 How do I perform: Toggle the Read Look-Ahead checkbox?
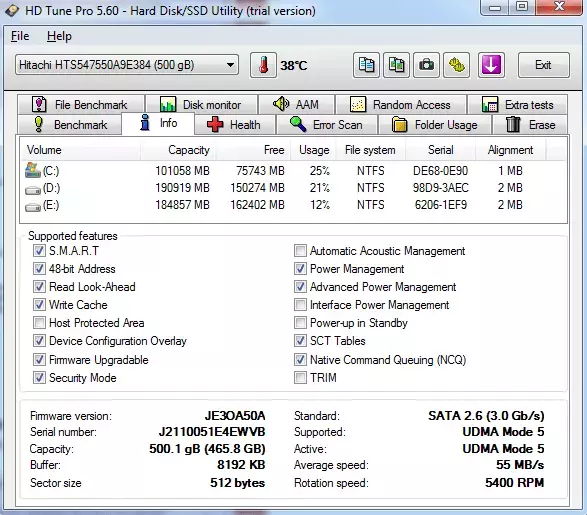coord(39,286)
